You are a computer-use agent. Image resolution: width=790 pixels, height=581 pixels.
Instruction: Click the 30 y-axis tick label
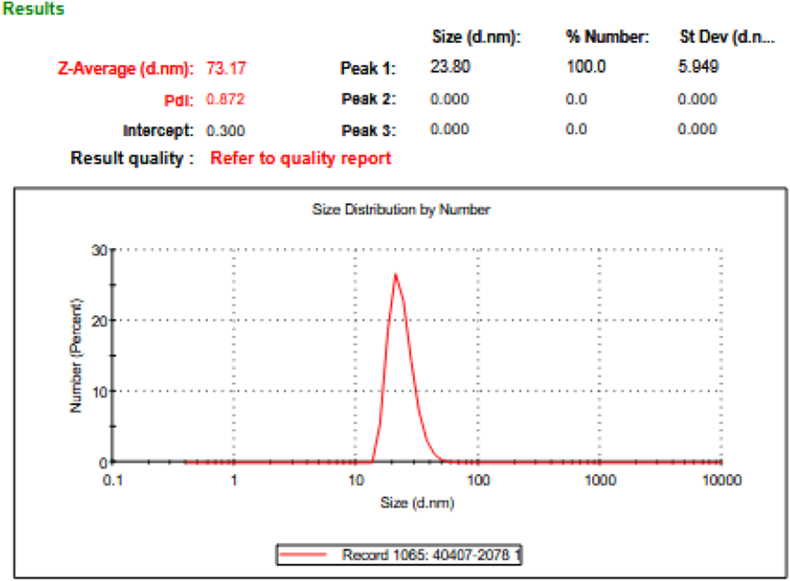(x=99, y=250)
